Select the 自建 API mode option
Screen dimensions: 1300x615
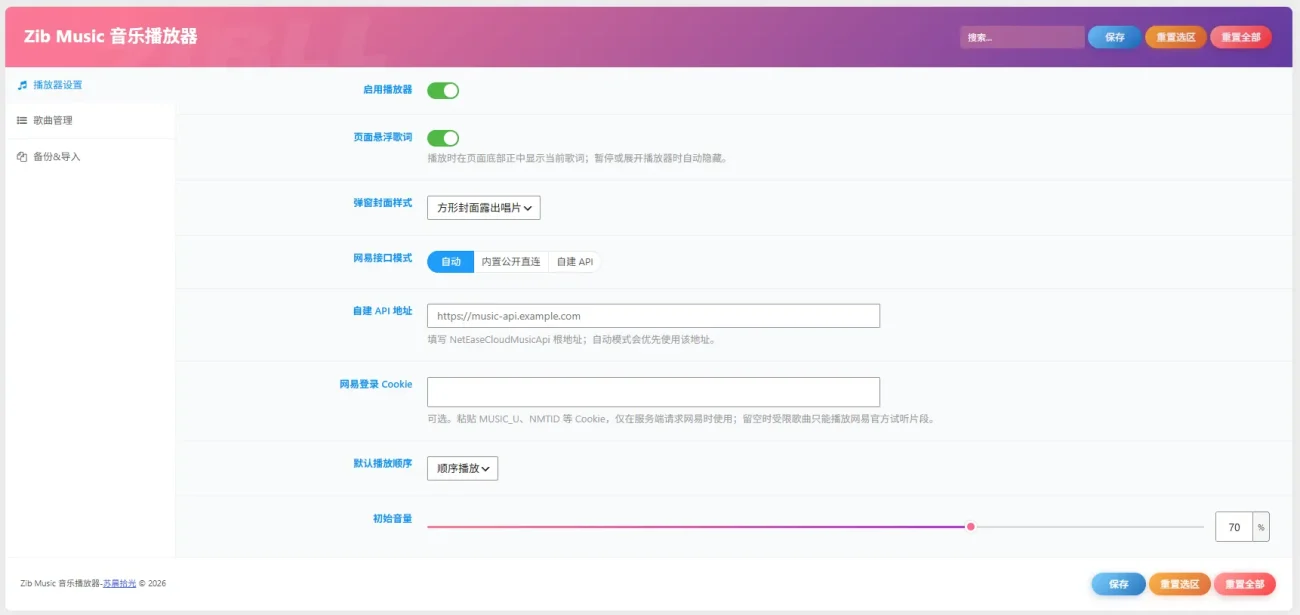pos(575,262)
